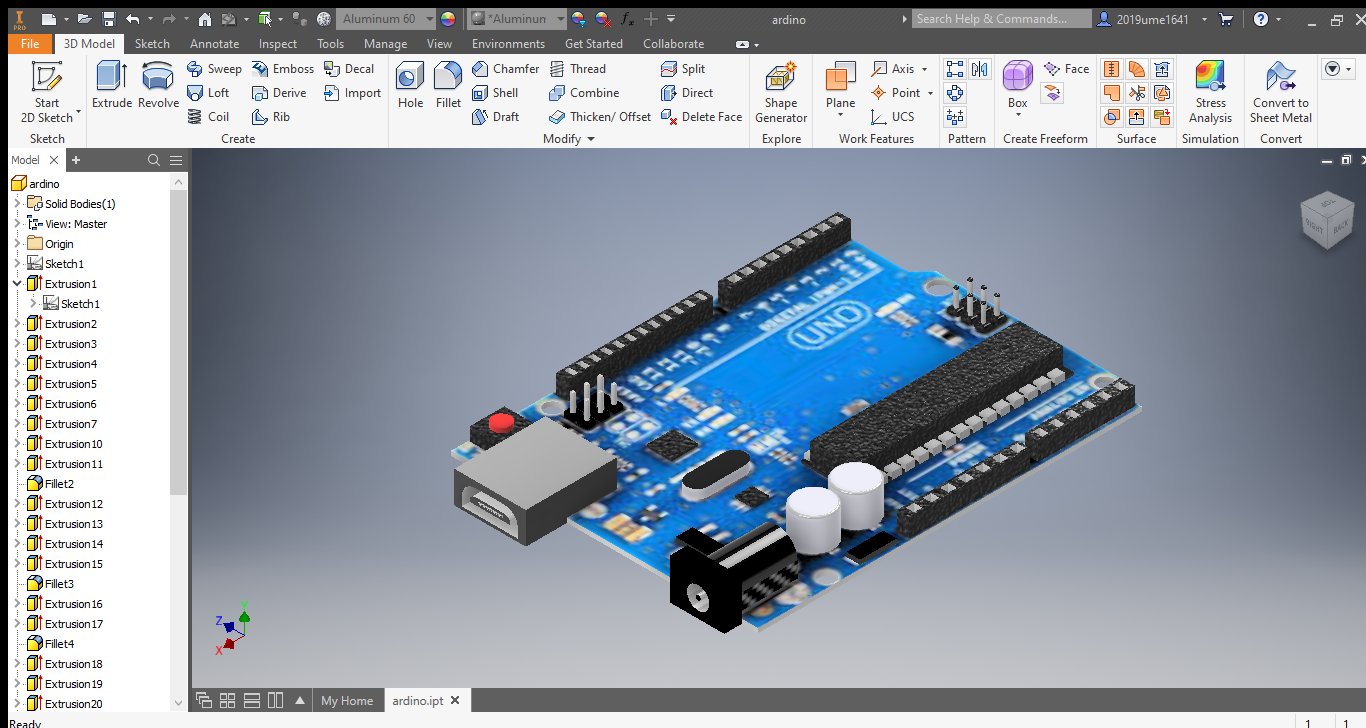Open the My Home document tab

346,701
